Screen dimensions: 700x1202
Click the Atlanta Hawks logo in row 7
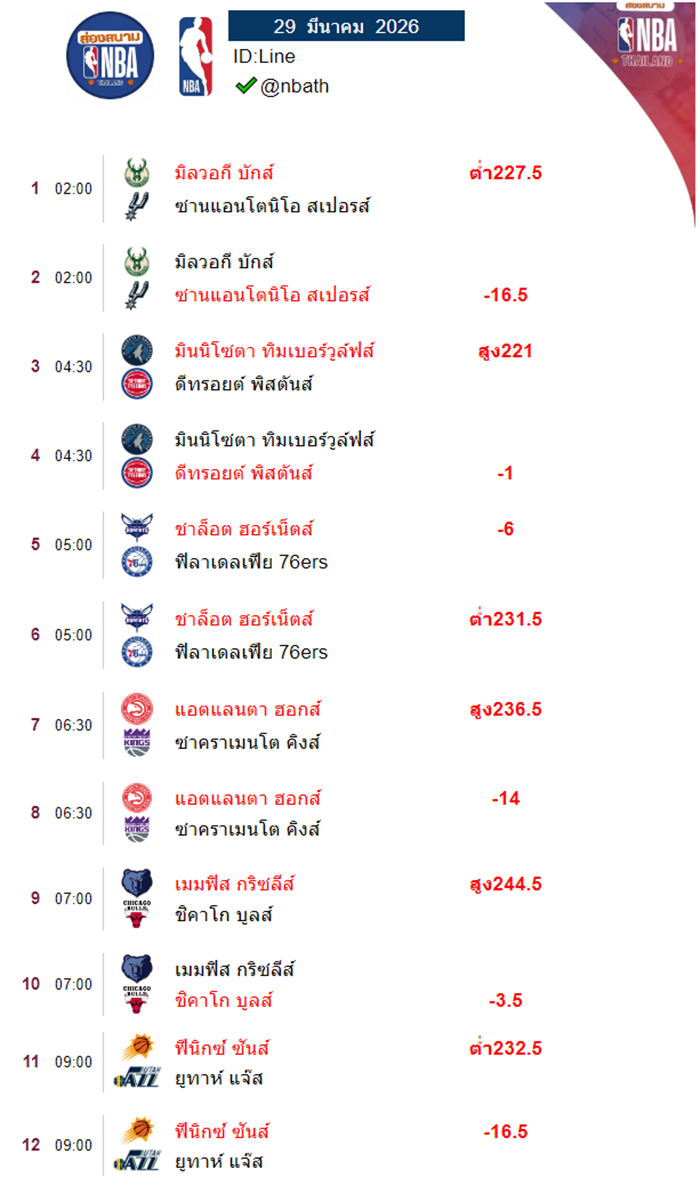click(x=136, y=709)
